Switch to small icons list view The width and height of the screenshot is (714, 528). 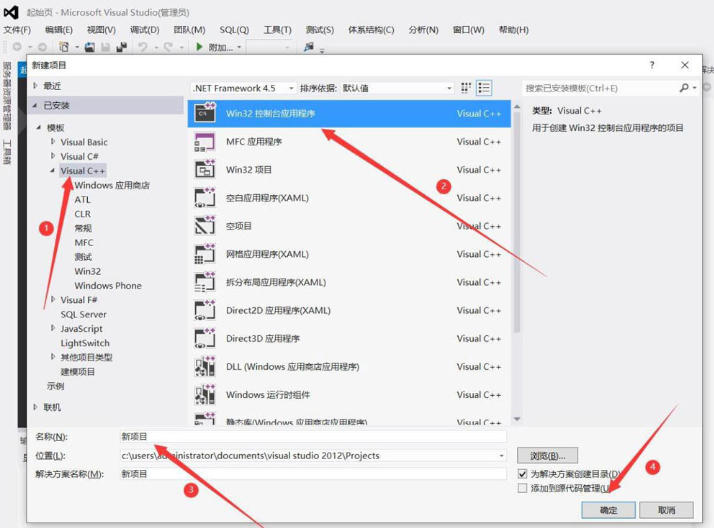(484, 88)
